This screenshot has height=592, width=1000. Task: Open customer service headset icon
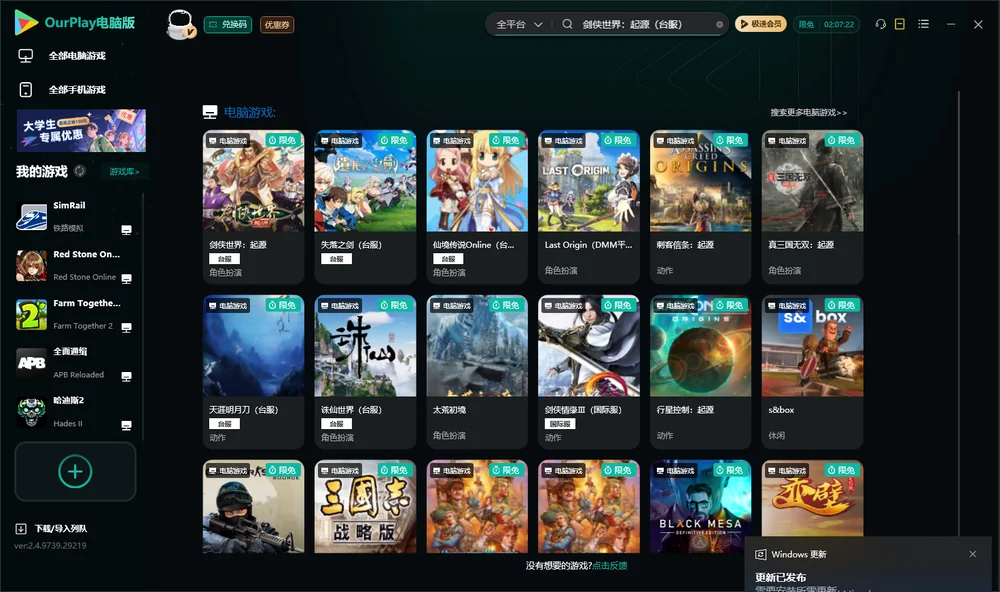coord(880,24)
